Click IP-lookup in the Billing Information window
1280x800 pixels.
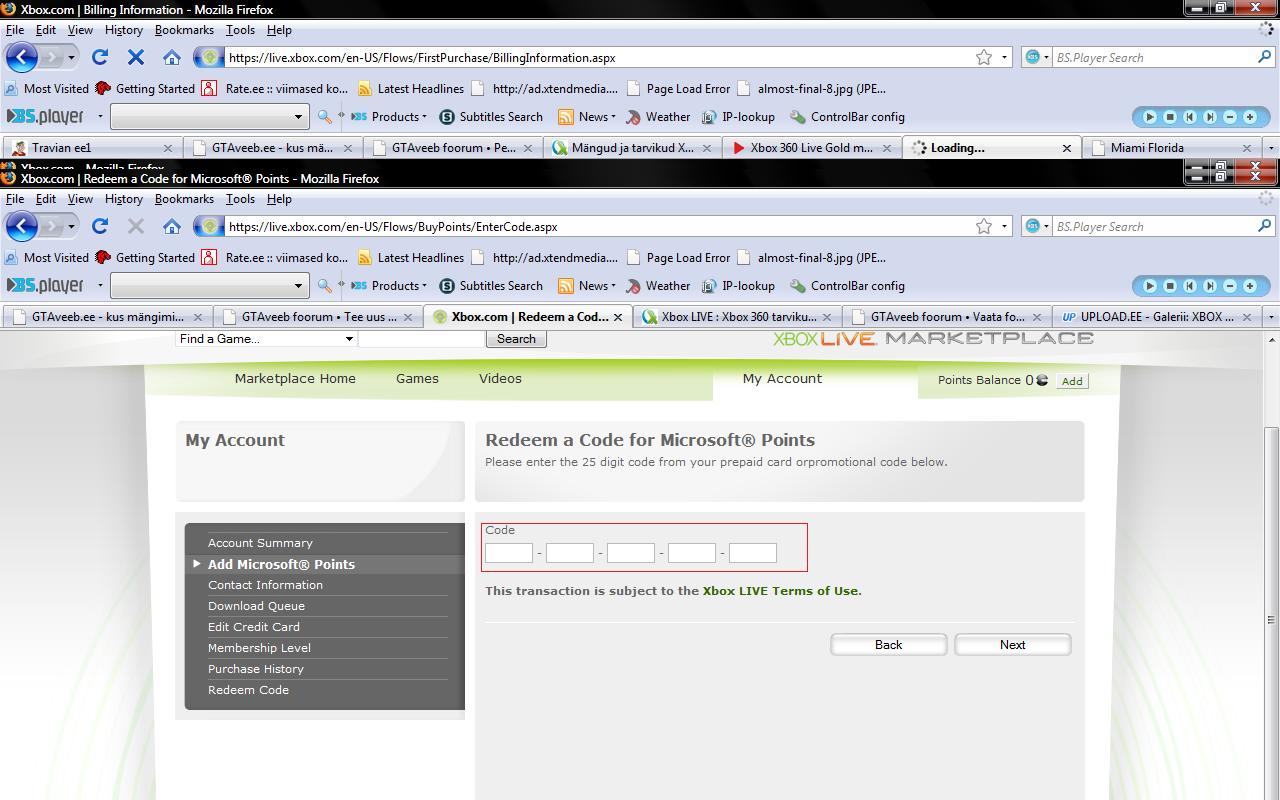coord(738,117)
